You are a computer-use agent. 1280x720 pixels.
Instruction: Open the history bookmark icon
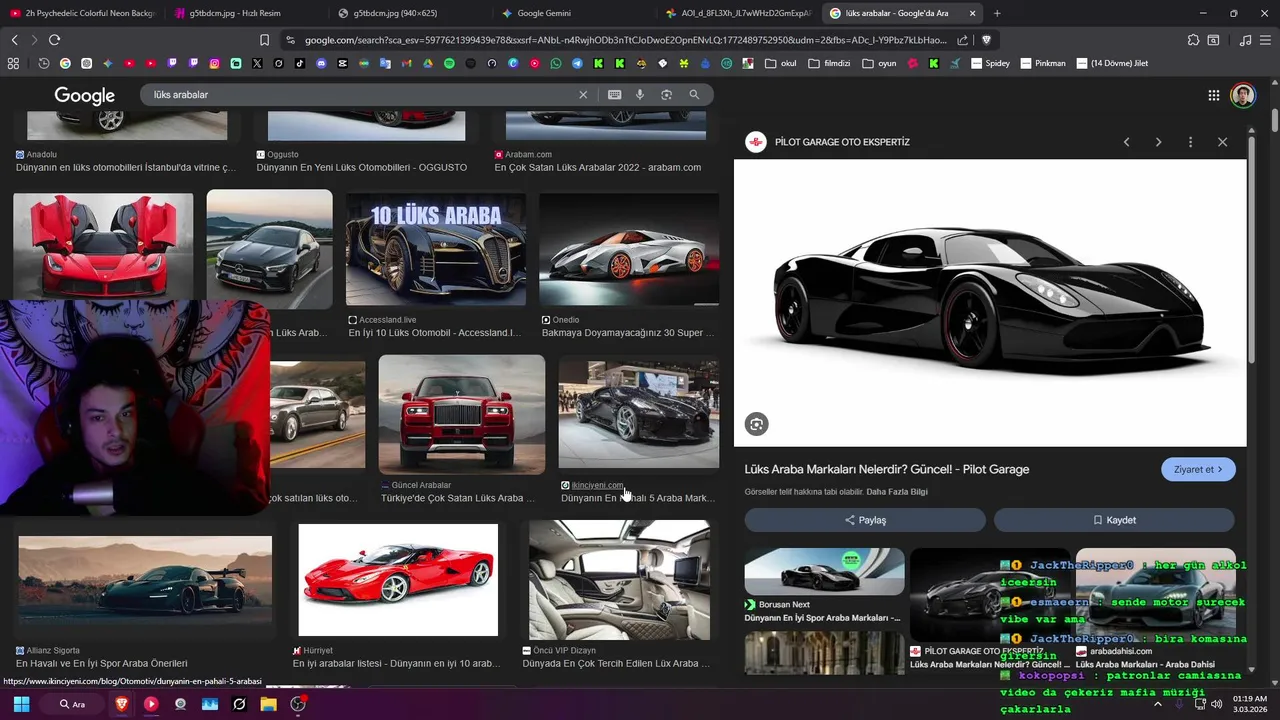tap(44, 63)
